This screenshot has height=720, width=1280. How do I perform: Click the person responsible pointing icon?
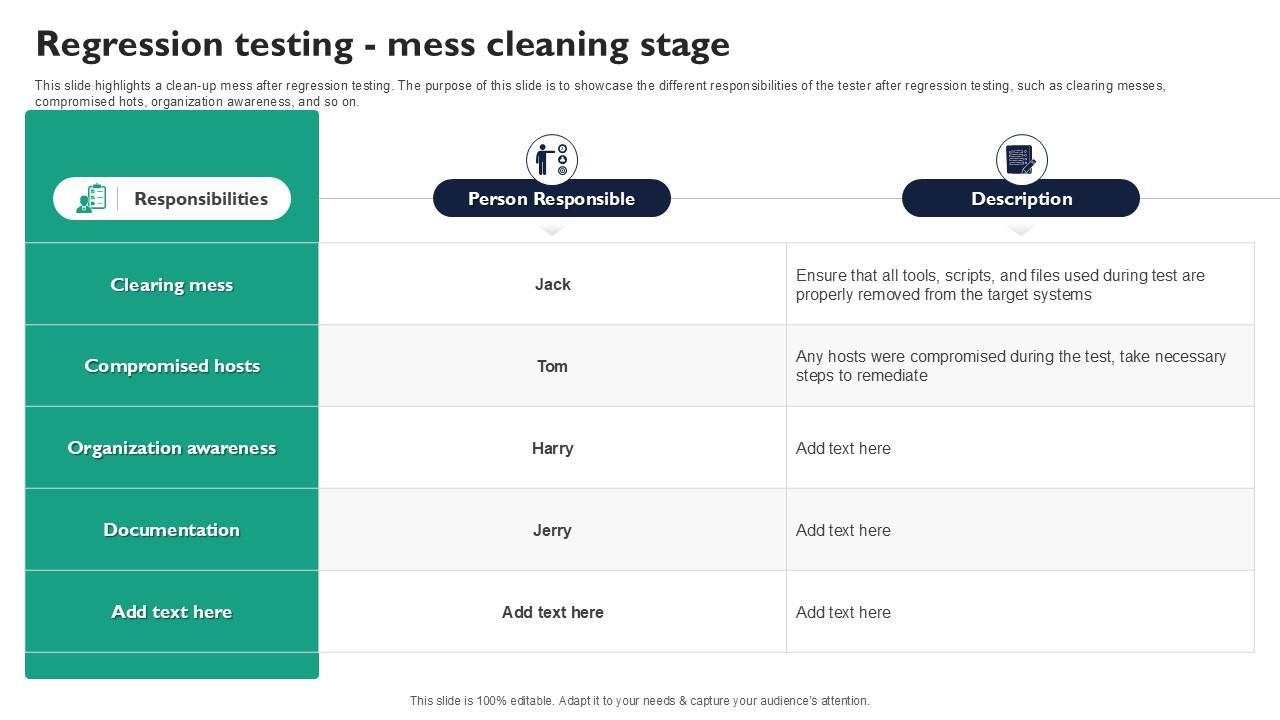[x=552, y=159]
